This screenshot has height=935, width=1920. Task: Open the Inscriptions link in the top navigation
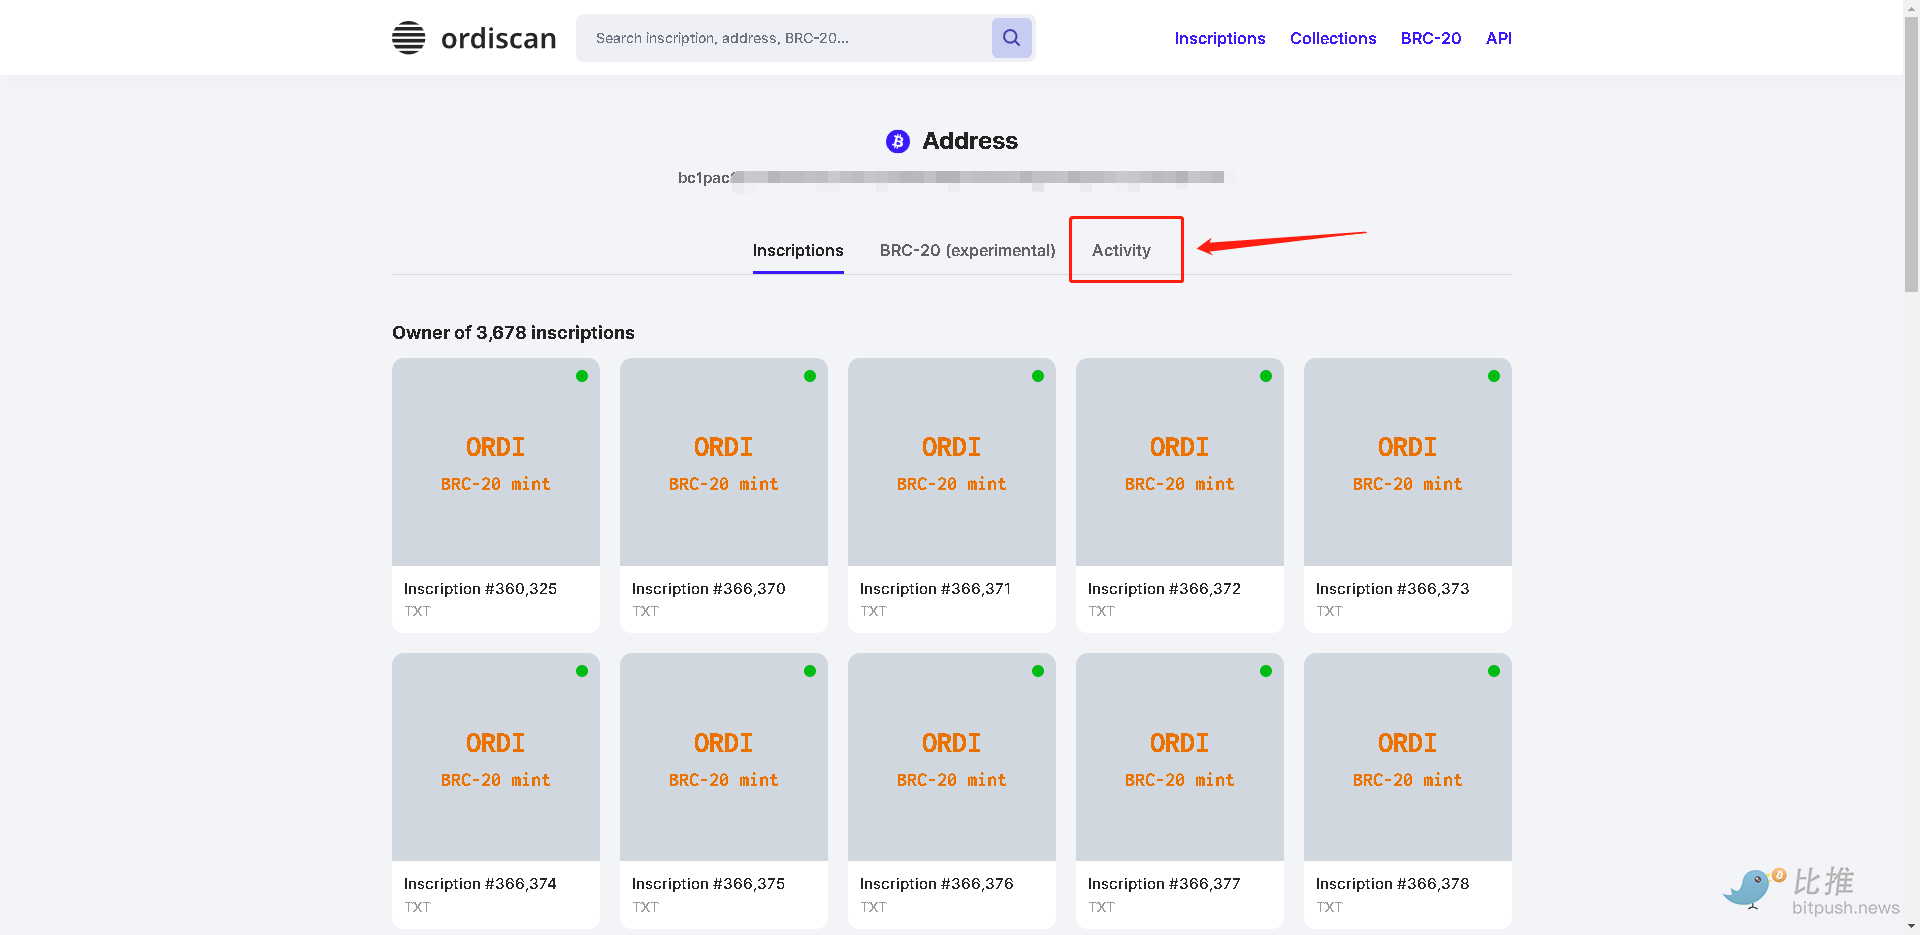coord(1219,38)
